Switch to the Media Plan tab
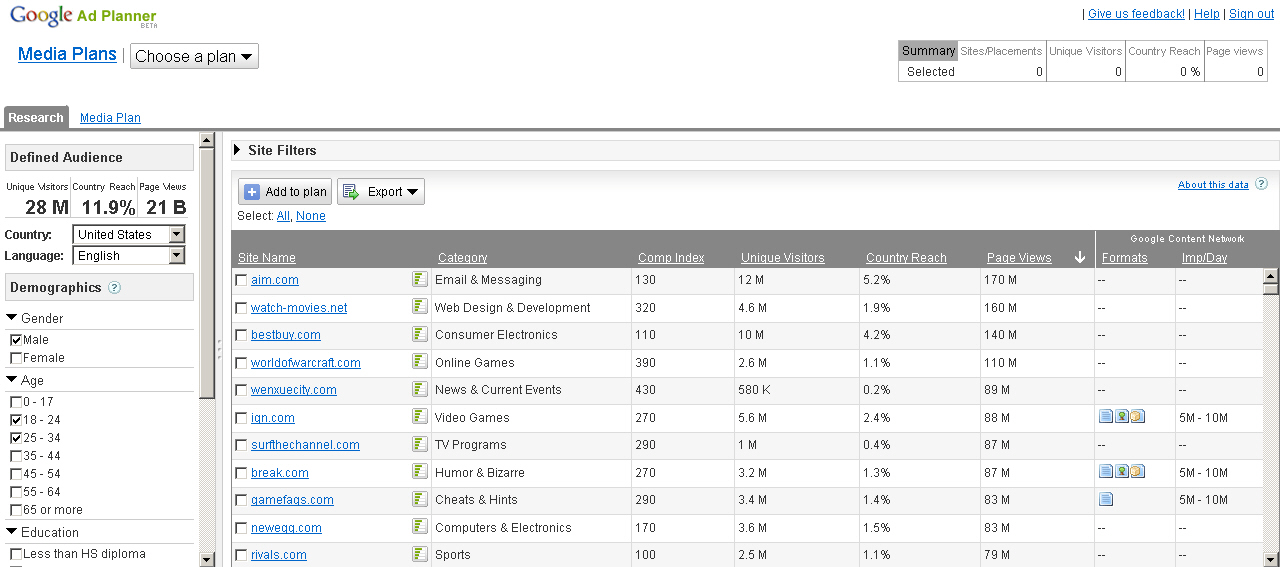Image resolution: width=1280 pixels, height=567 pixels. point(110,118)
